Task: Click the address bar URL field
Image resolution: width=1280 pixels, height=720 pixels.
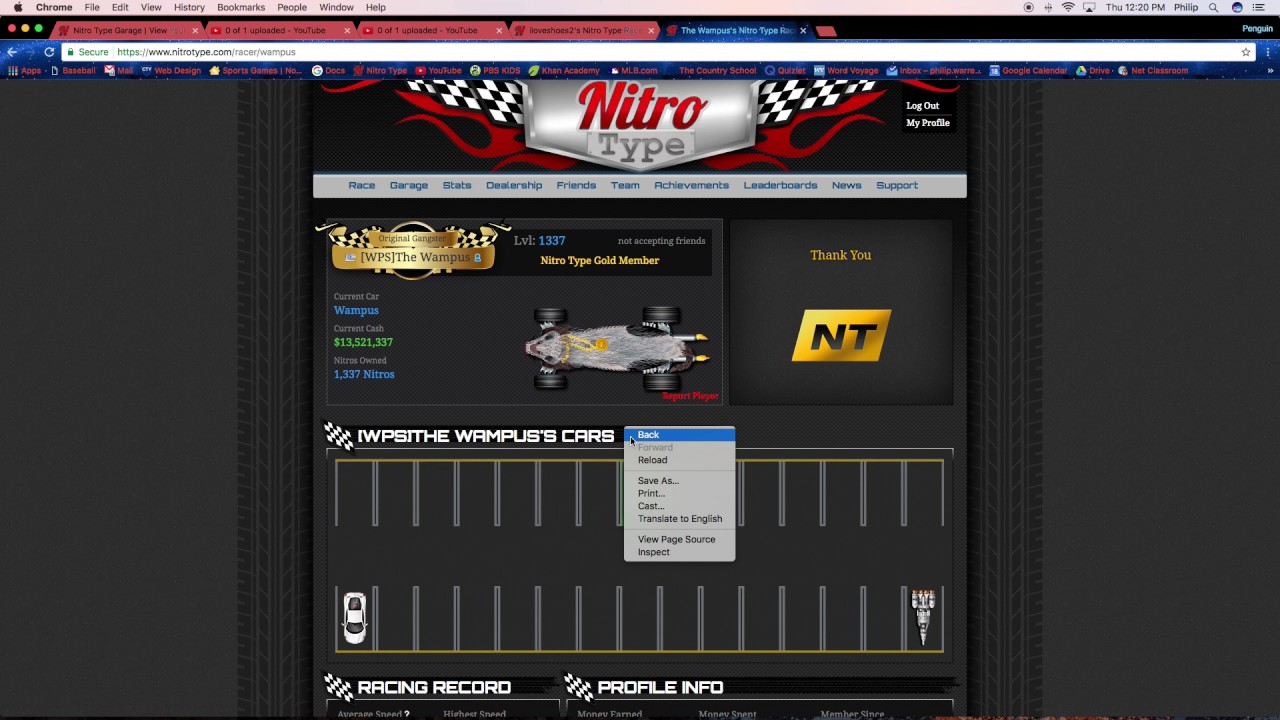Action: click(x=650, y=52)
